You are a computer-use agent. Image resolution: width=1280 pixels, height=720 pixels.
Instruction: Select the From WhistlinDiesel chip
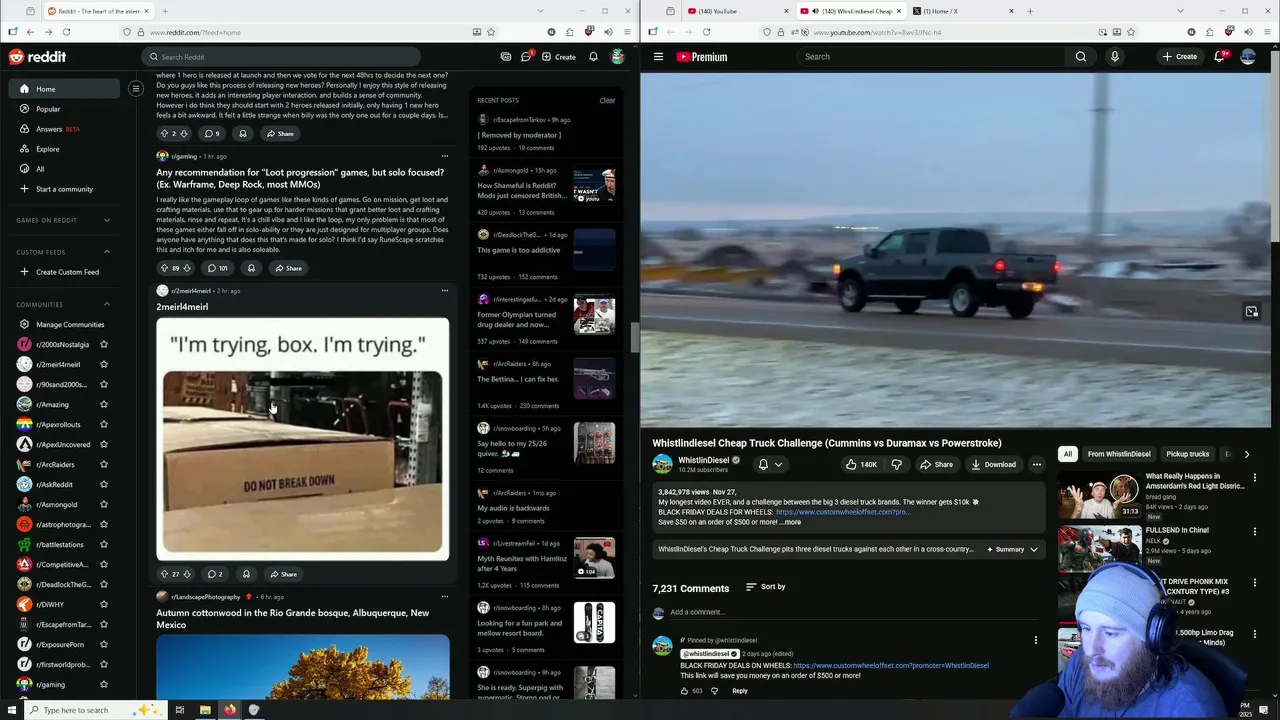[x=1119, y=454]
